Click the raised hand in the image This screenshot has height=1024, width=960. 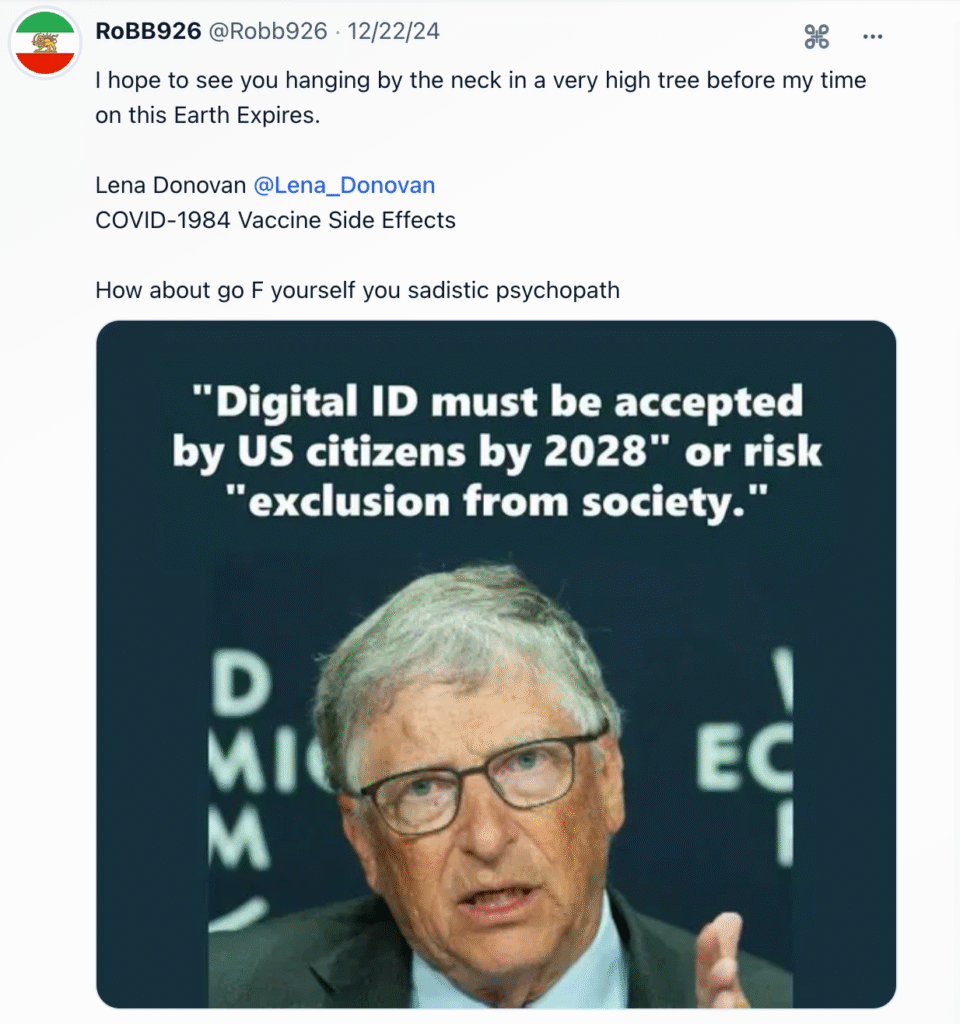[724, 958]
